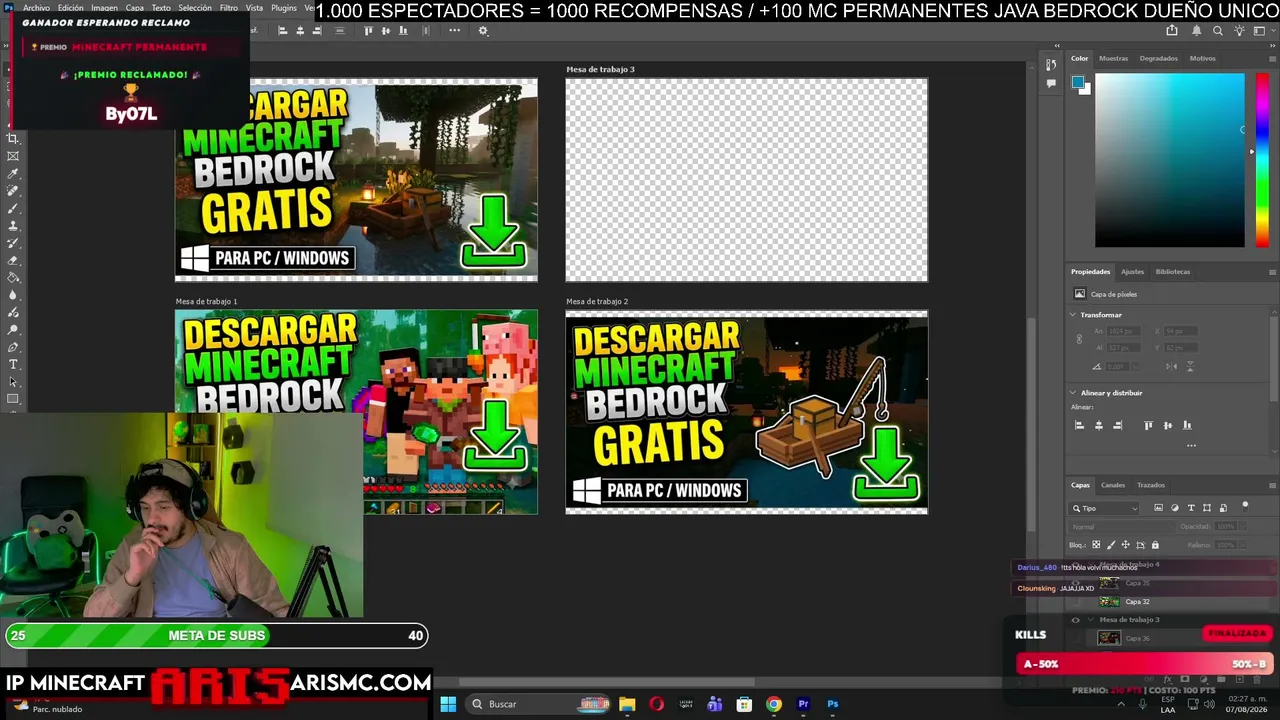This screenshot has height=720, width=1280.
Task: Select the Path Selection tool
Action: (13, 382)
